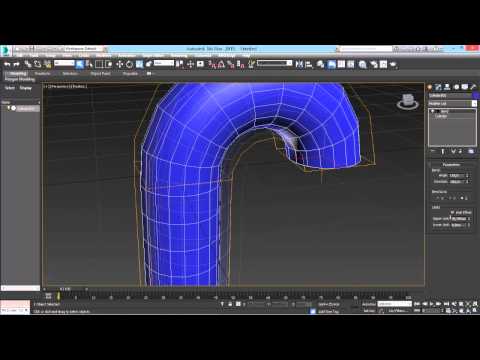Click the Mirror tool icon
The height and width of the screenshot is (360, 480).
[x=299, y=64]
